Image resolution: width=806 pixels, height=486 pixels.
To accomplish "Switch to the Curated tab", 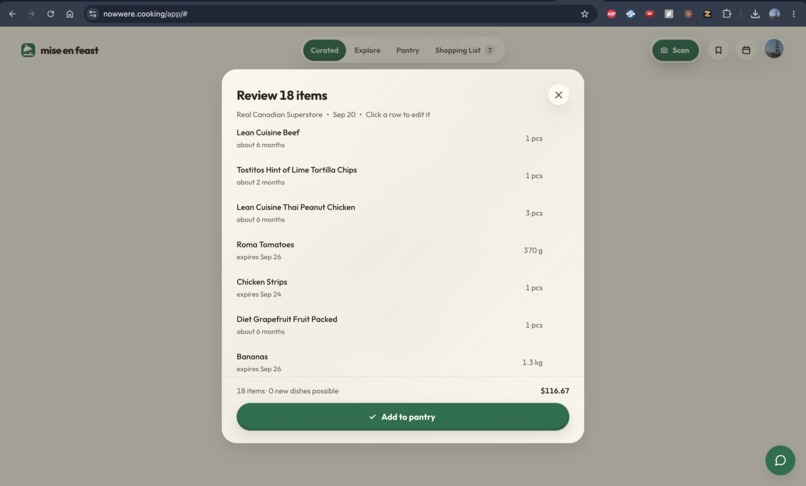I will coord(324,50).
